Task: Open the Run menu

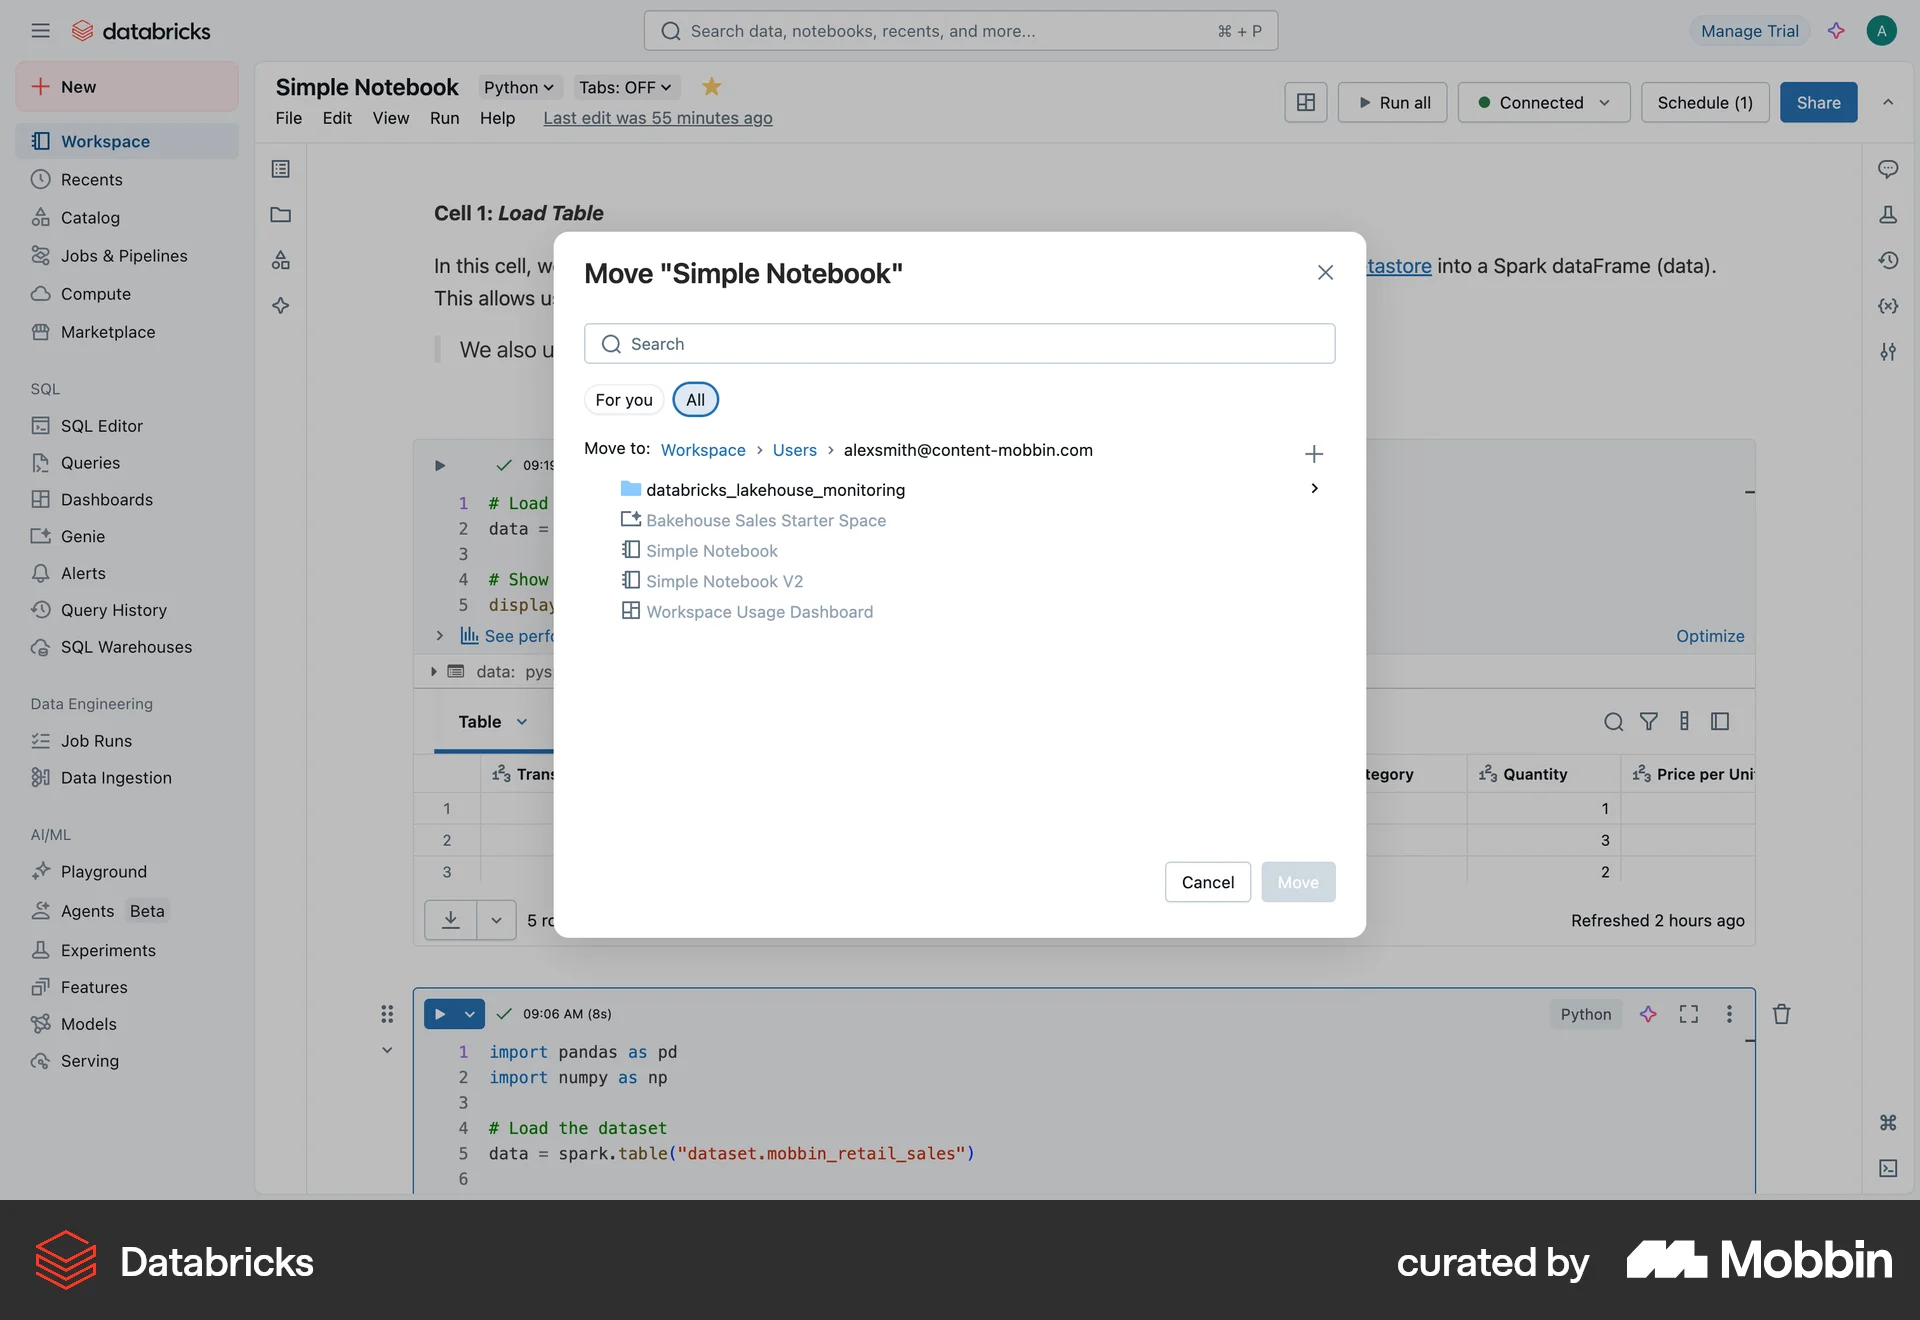Action: pyautogui.click(x=444, y=118)
